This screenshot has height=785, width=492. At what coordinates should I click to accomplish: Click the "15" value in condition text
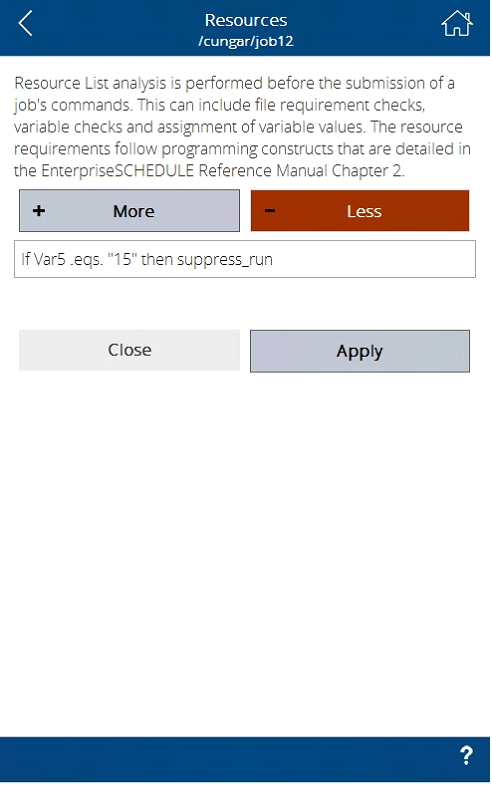(122, 259)
